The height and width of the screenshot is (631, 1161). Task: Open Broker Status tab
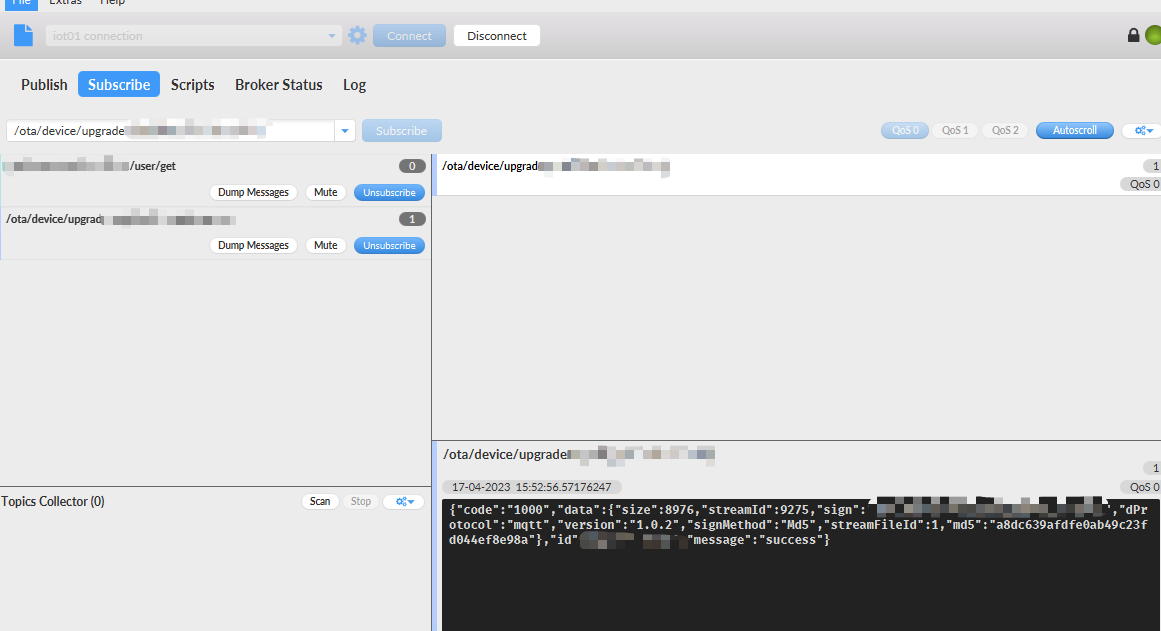(x=278, y=84)
